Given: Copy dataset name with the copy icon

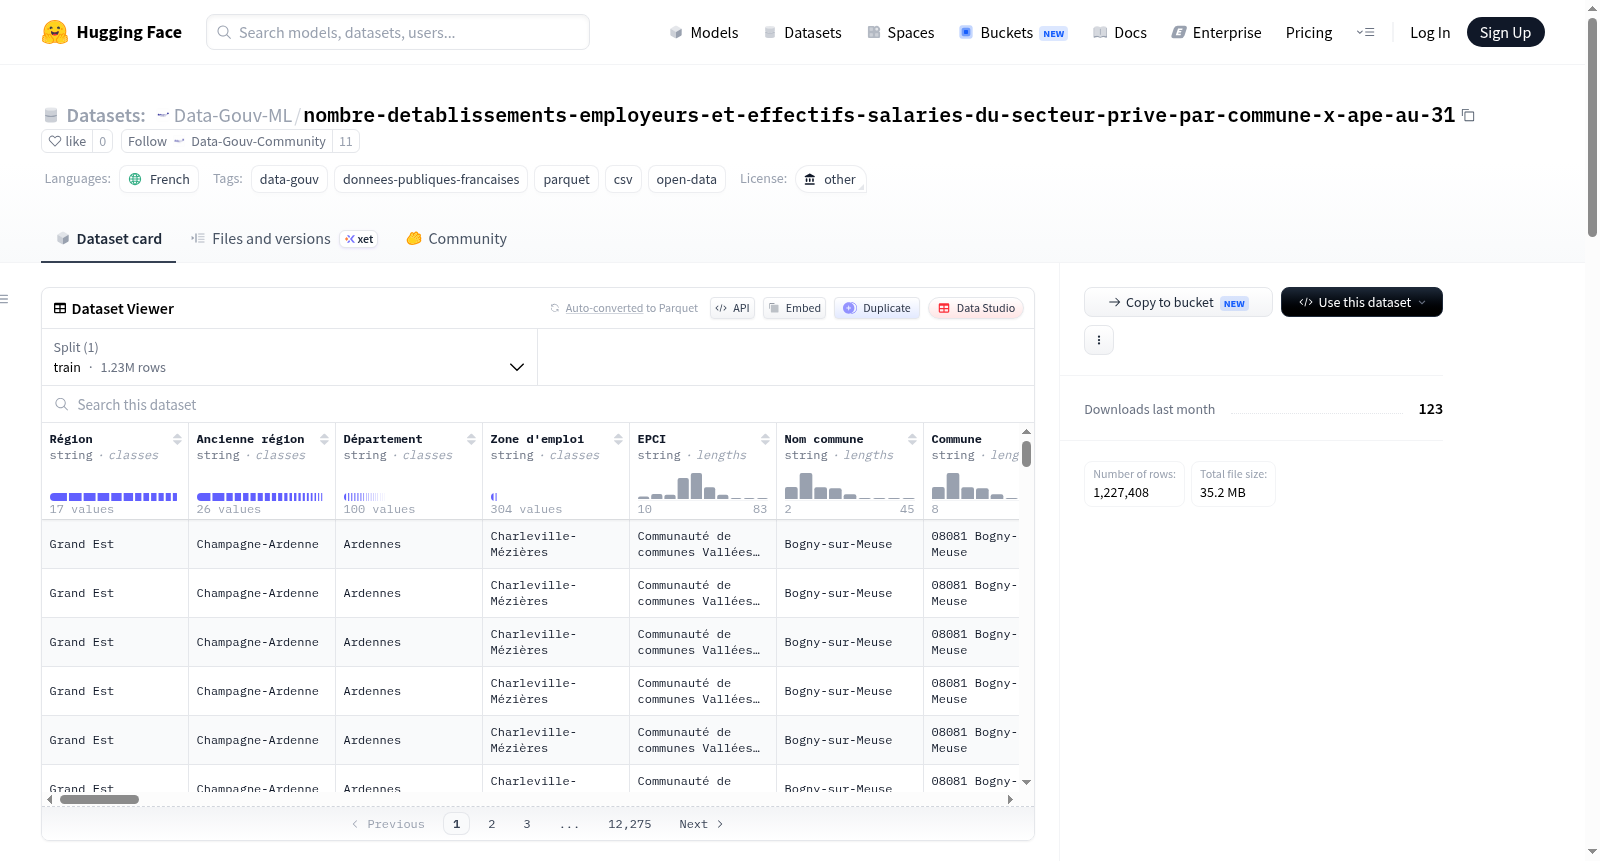Looking at the screenshot, I should pyautogui.click(x=1468, y=115).
